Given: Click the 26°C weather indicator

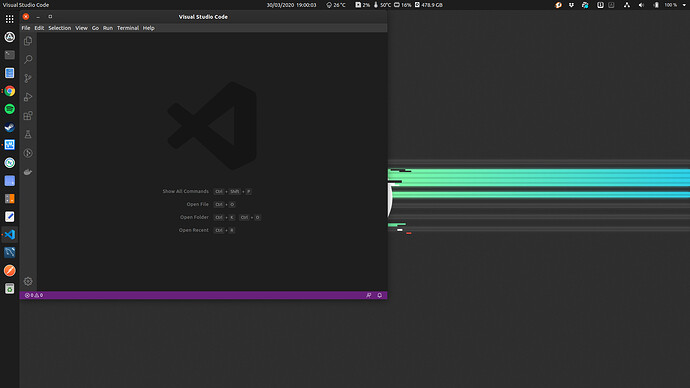Looking at the screenshot, I should tap(336, 5).
